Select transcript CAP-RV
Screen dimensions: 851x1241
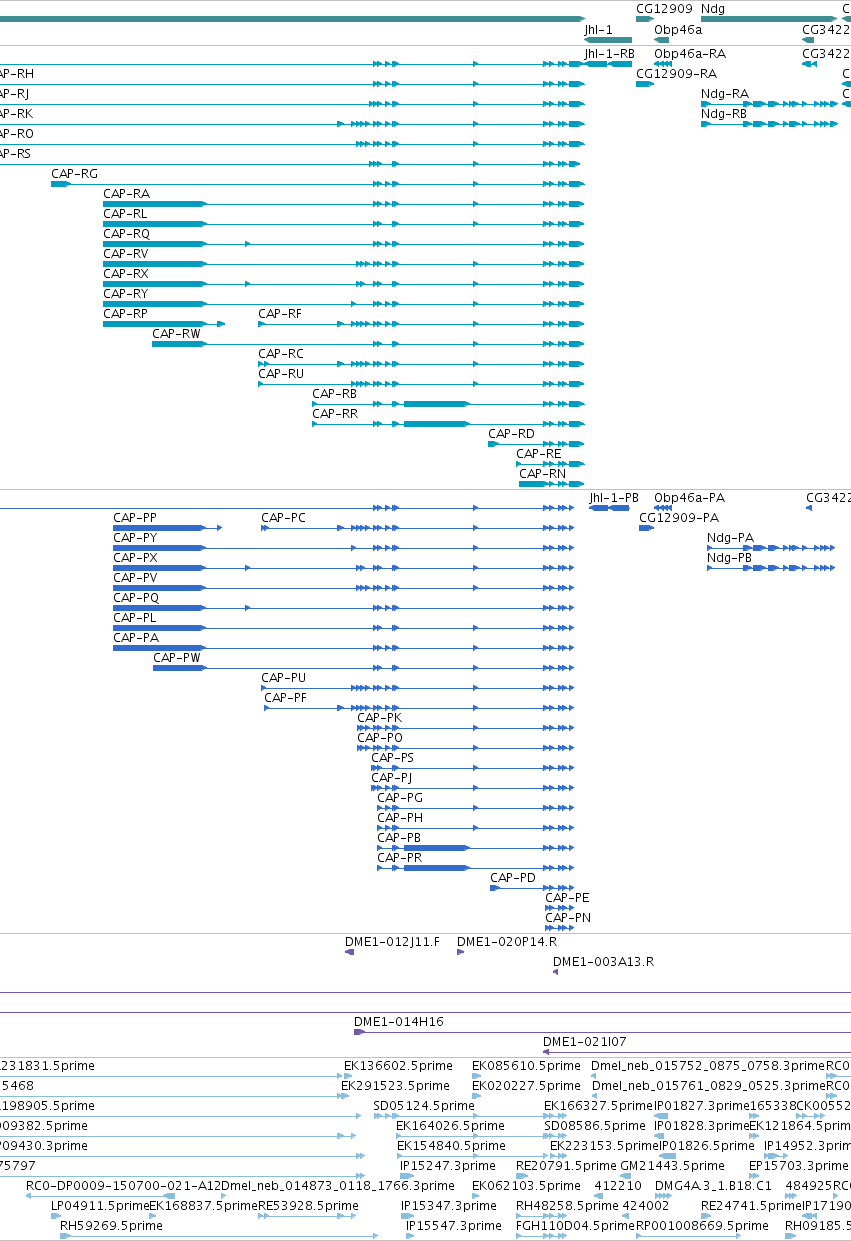click(126, 253)
